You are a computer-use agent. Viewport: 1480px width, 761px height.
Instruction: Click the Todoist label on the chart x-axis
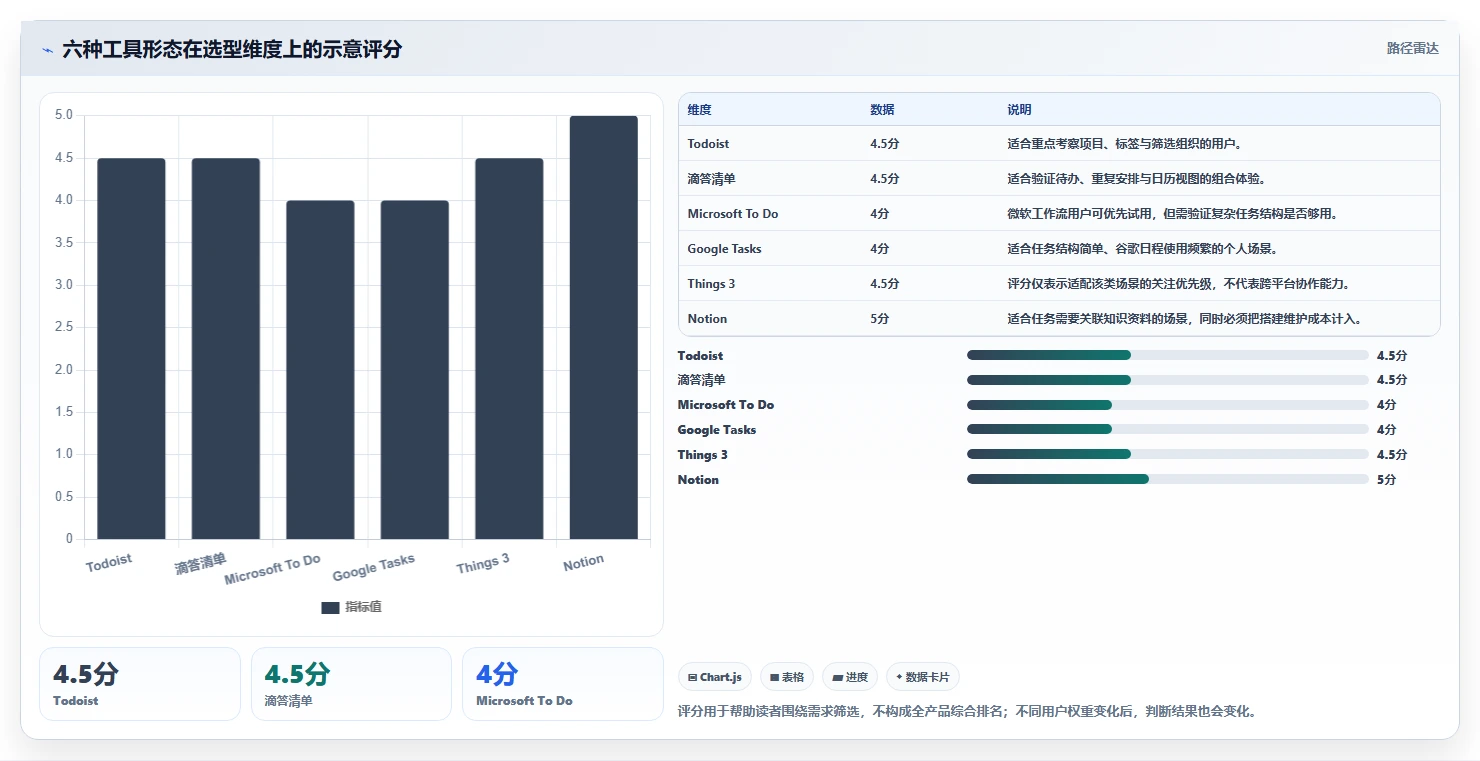[x=109, y=563]
